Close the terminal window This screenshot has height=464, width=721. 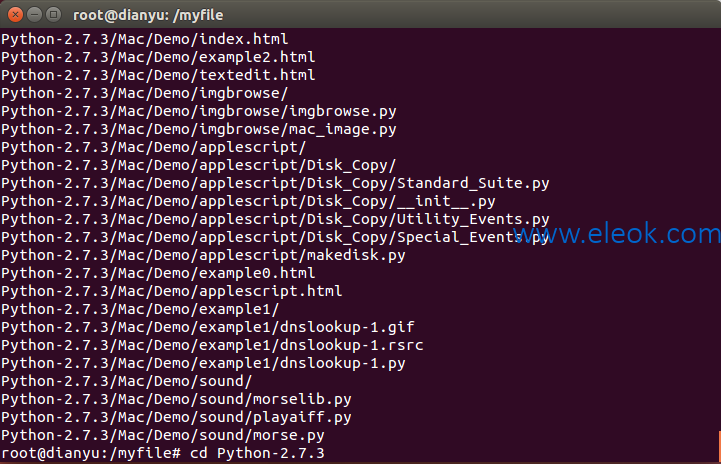click(15, 15)
